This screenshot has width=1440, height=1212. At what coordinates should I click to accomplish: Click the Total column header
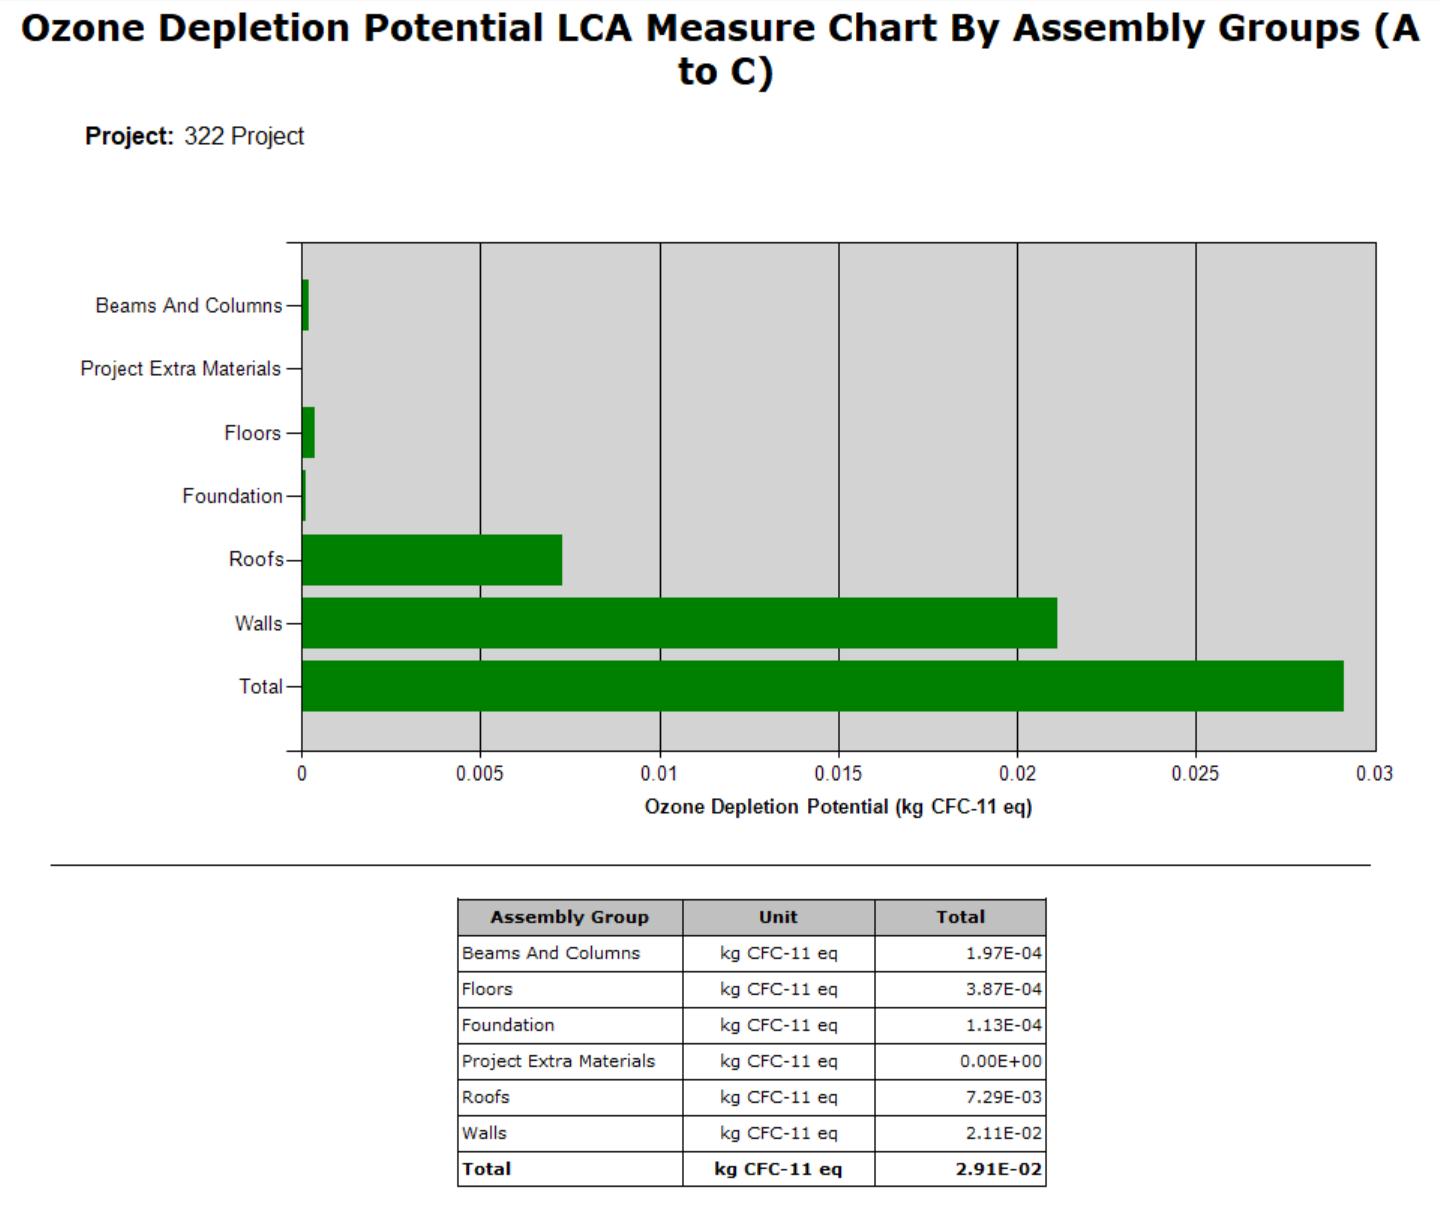pos(960,917)
